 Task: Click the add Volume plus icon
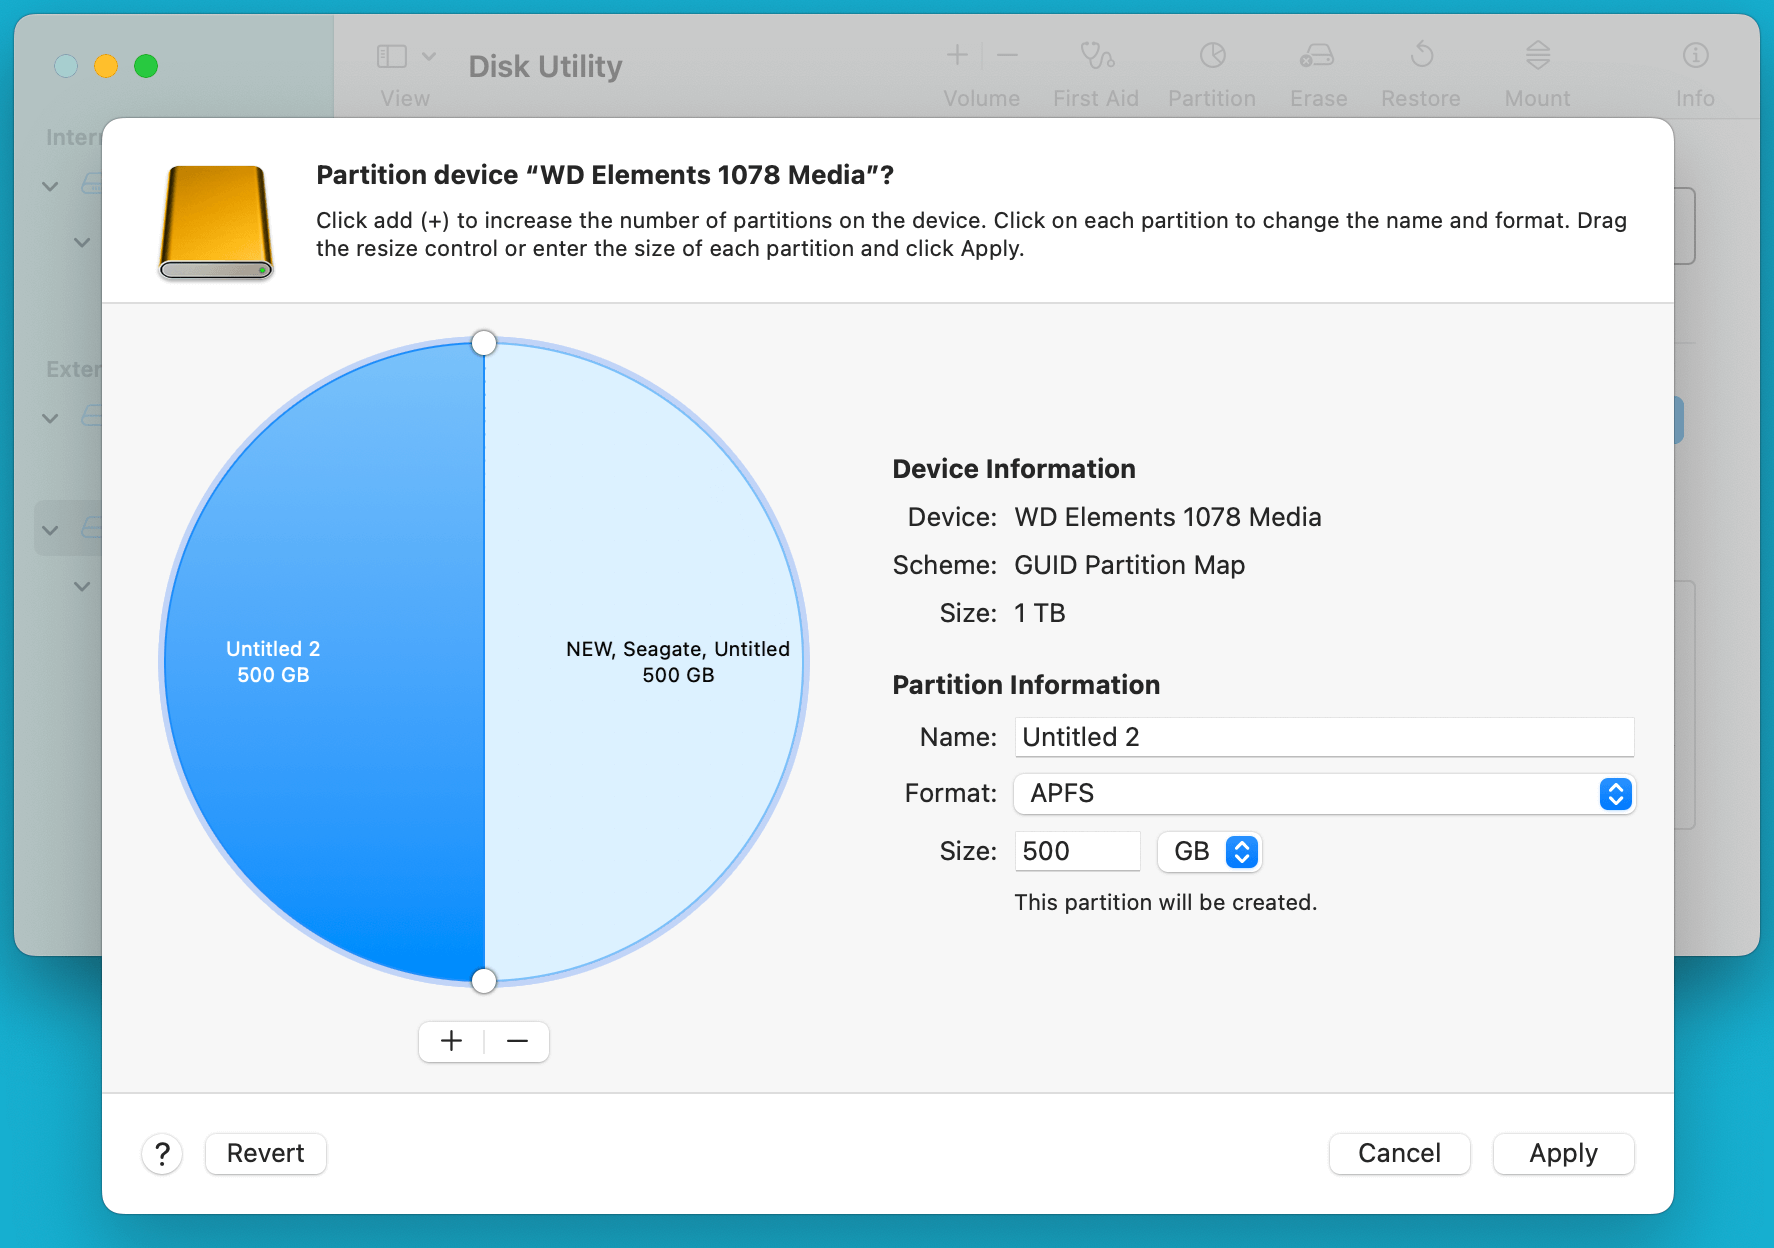[956, 55]
